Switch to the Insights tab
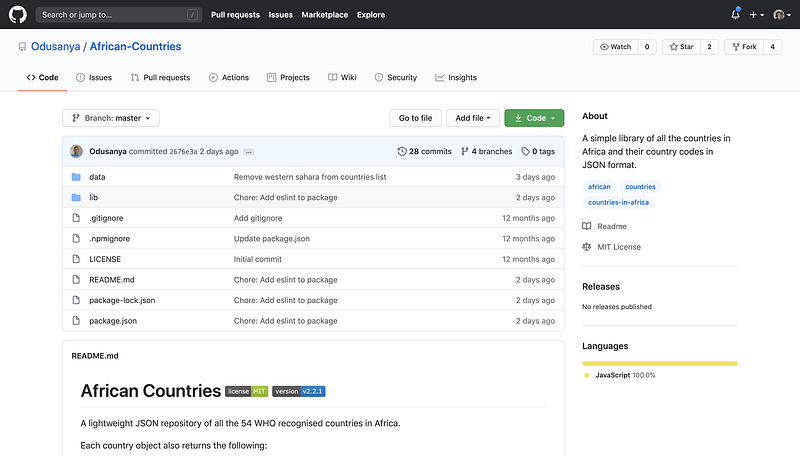Image resolution: width=800 pixels, height=456 pixels. point(456,78)
